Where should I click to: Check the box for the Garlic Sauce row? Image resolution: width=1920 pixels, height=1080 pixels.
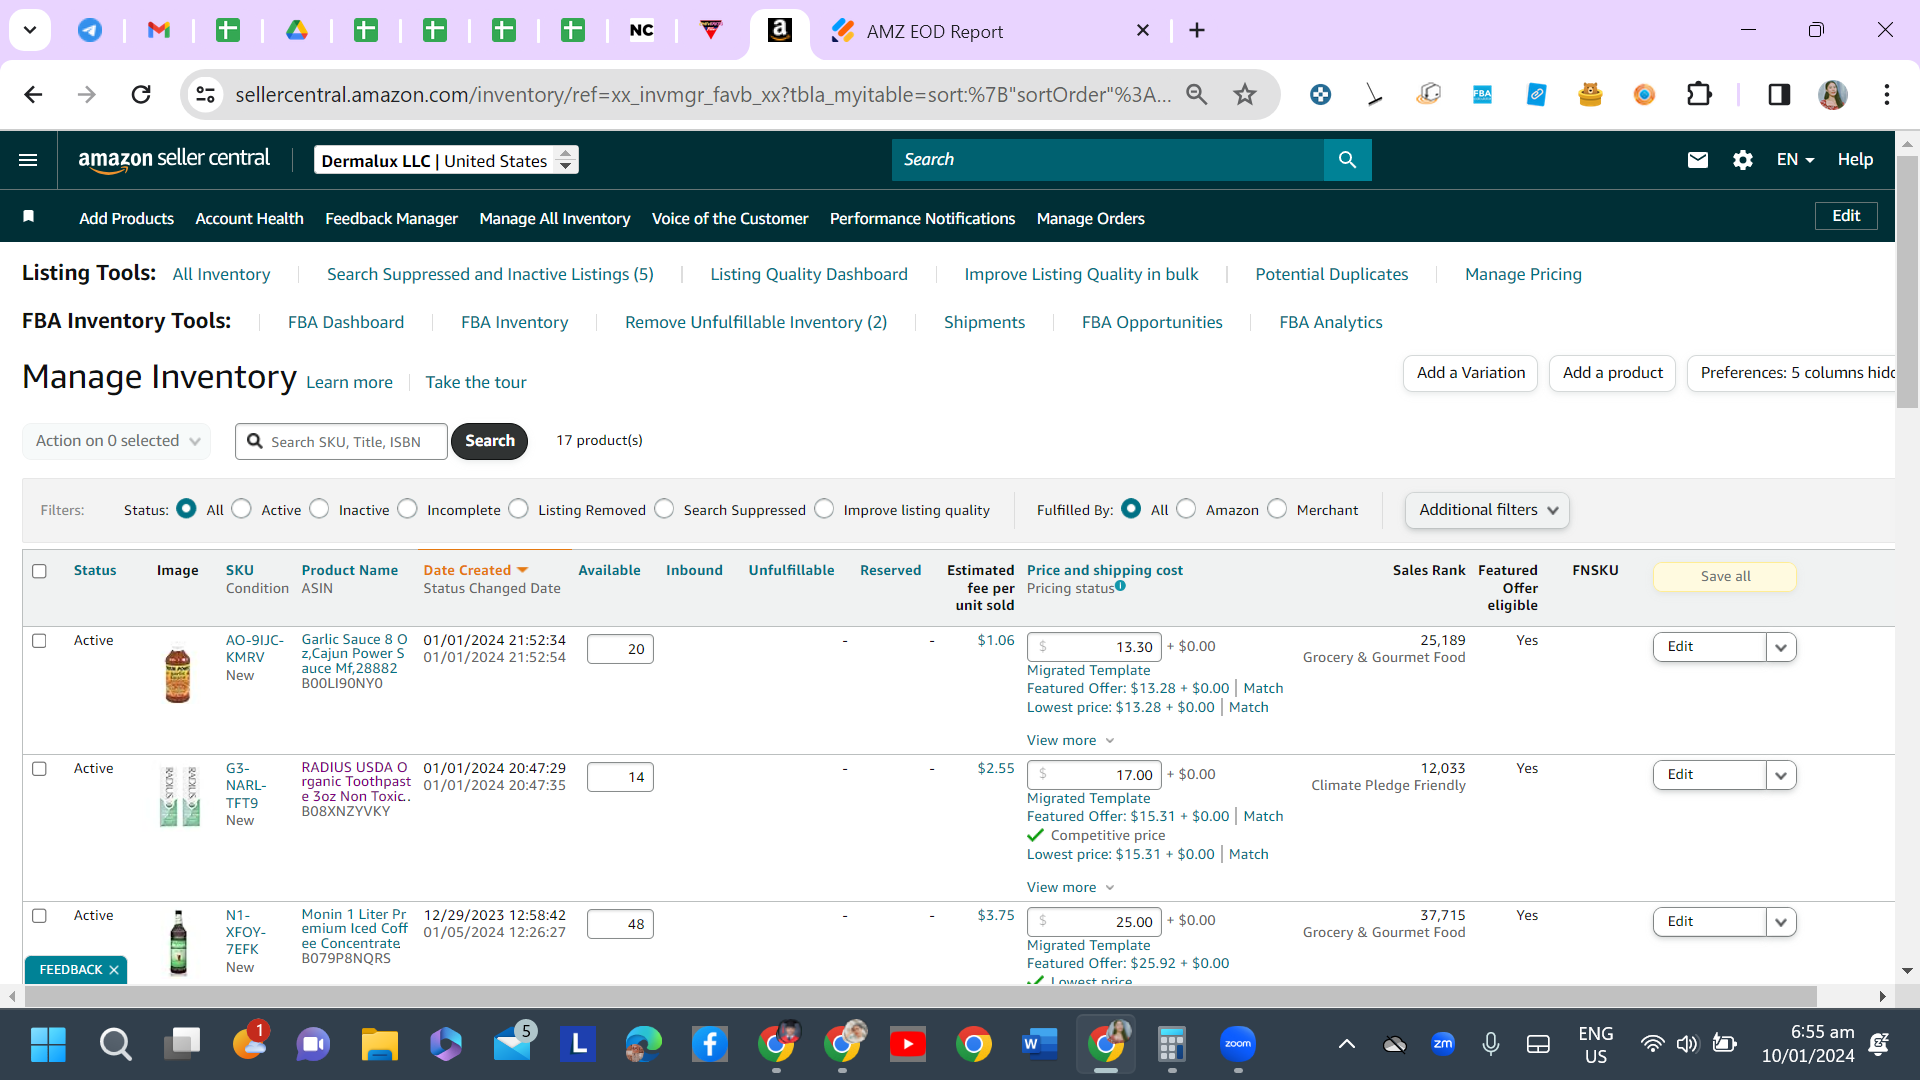tap(39, 641)
